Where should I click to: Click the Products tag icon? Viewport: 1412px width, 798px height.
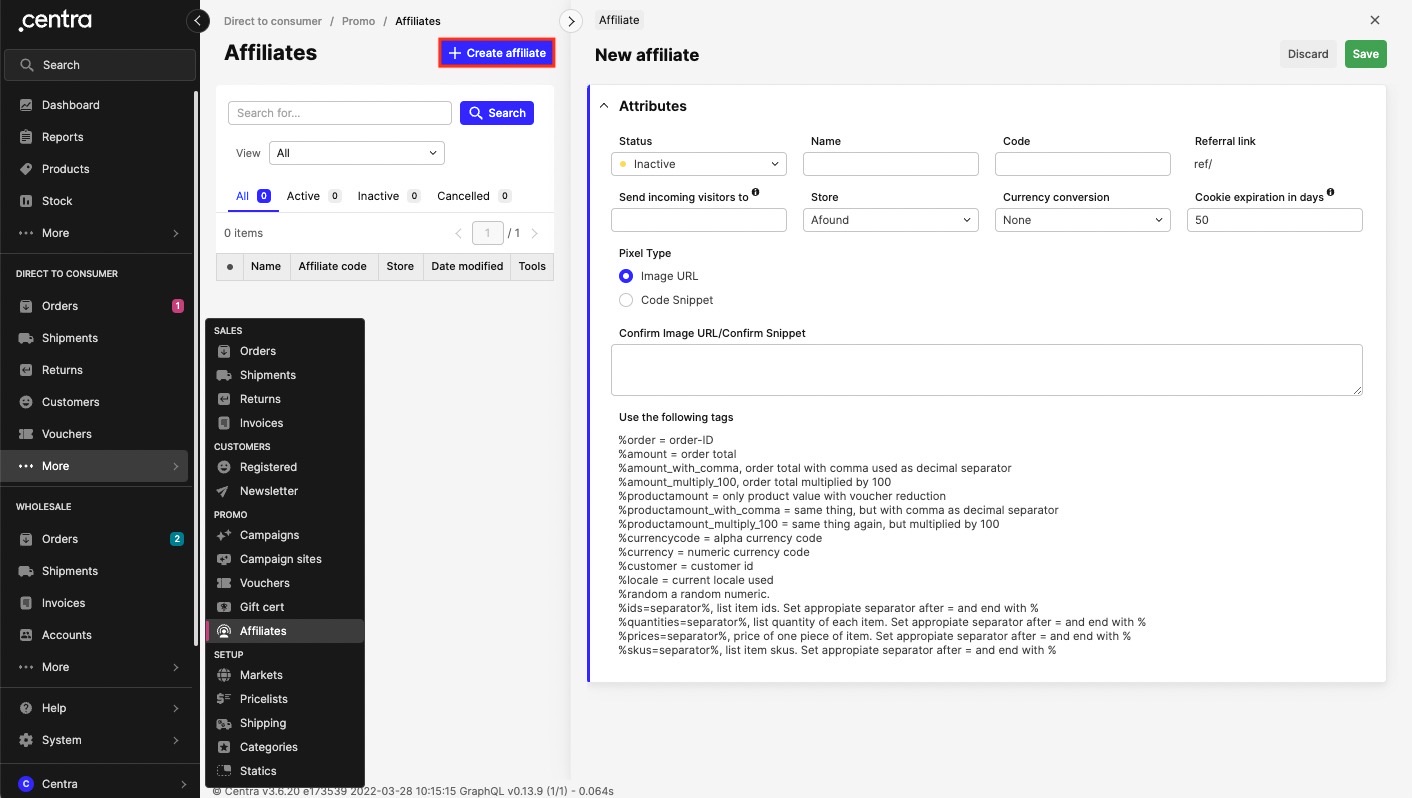(x=26, y=169)
